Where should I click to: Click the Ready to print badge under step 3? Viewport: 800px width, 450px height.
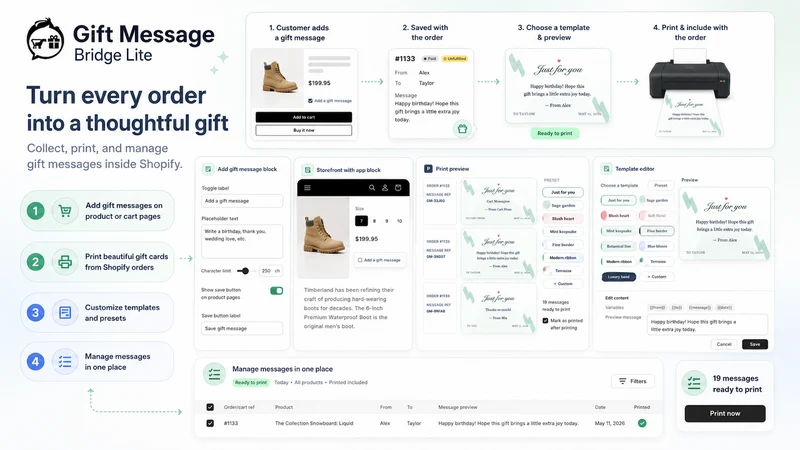(555, 133)
